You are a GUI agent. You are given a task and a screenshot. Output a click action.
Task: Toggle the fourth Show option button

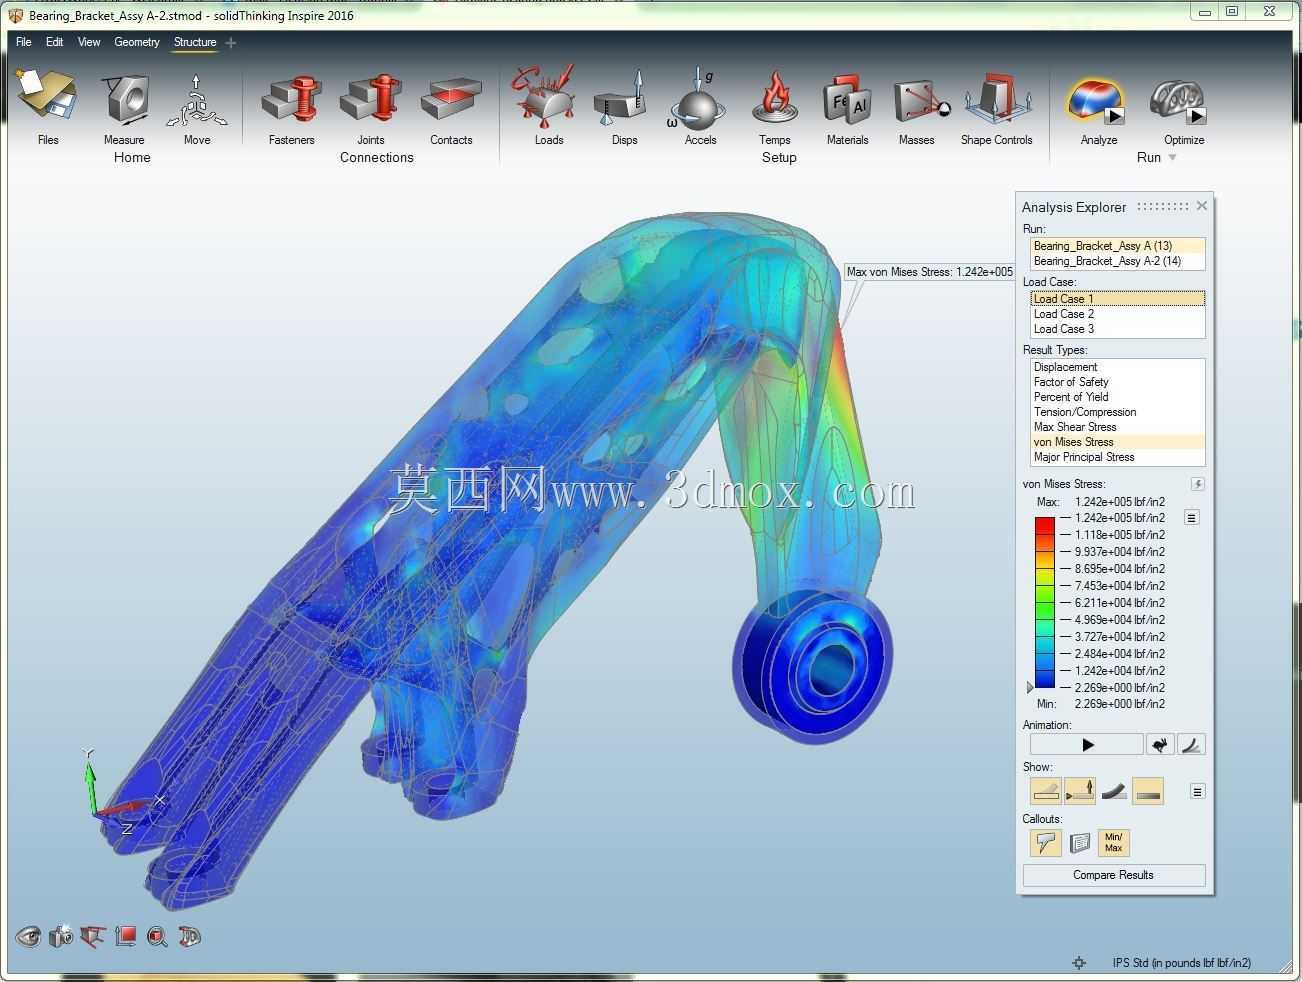[1148, 791]
